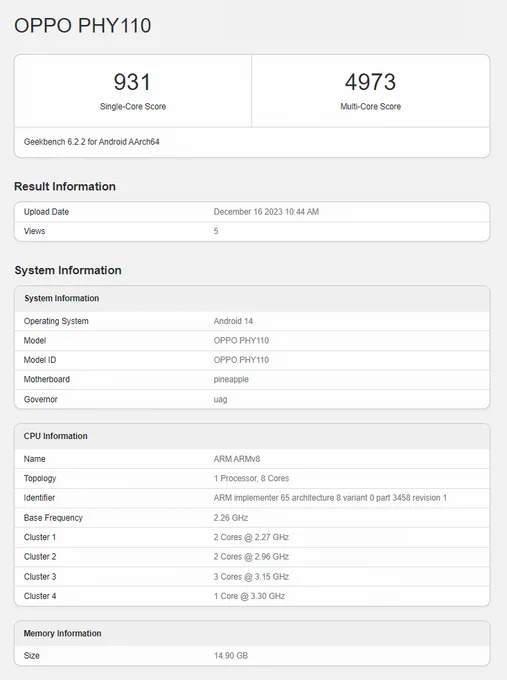Click the Cluster 2 label
This screenshot has height=680, width=507.
point(40,557)
